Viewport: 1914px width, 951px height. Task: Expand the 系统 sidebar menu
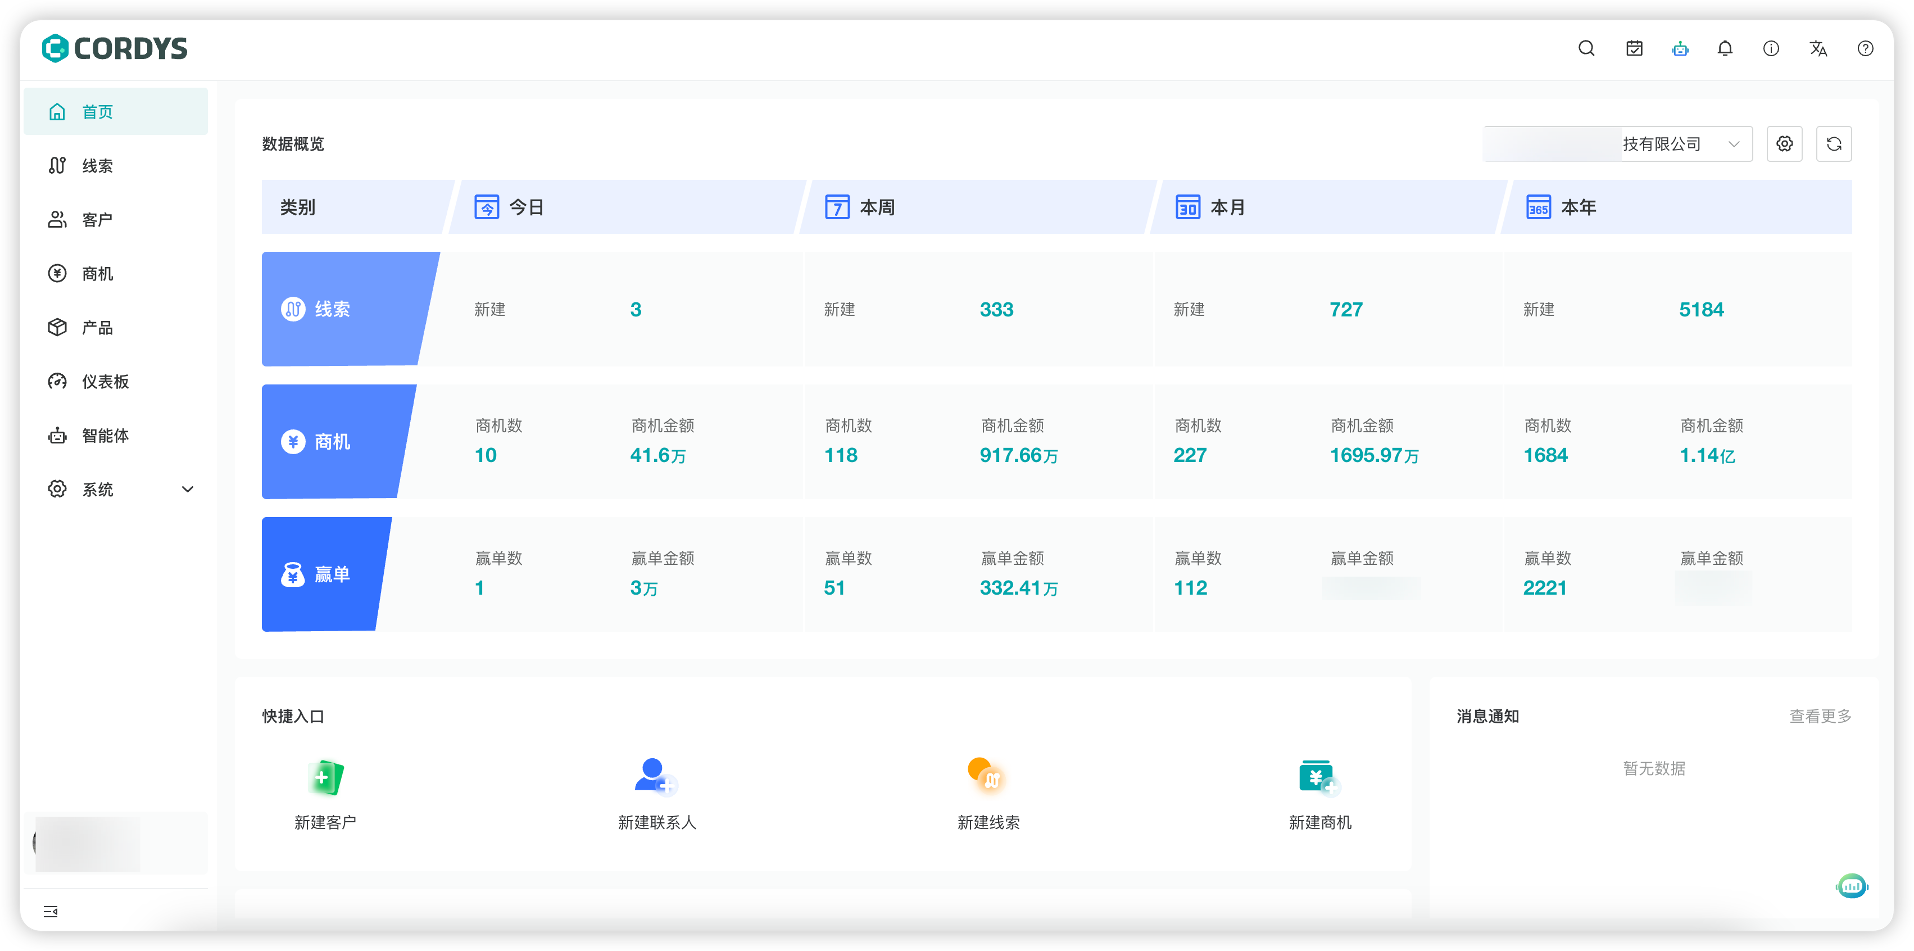[120, 489]
